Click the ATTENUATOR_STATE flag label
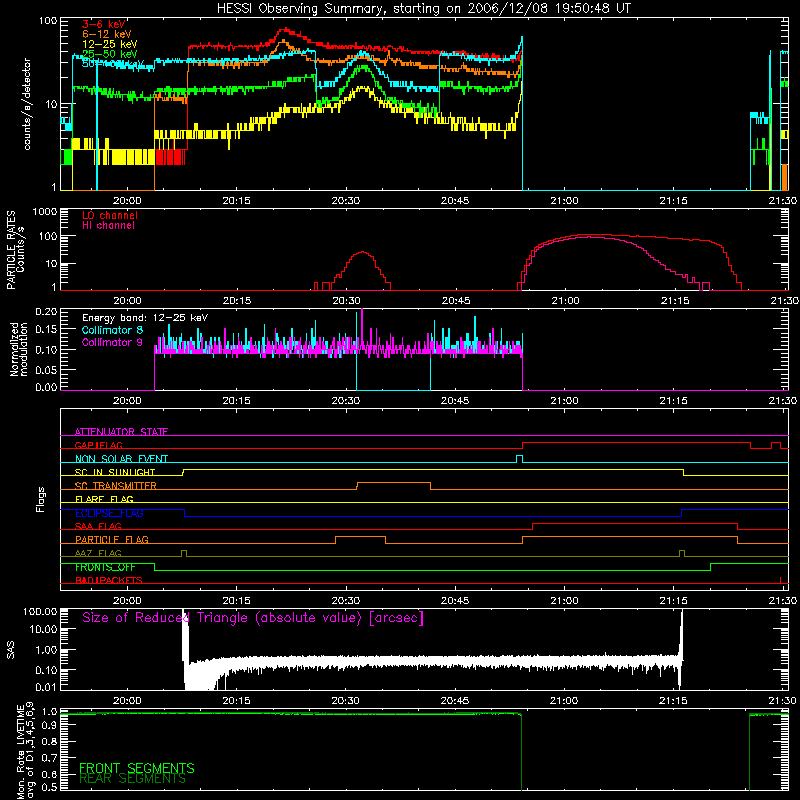Screen dimensions: 800x800 (121, 432)
